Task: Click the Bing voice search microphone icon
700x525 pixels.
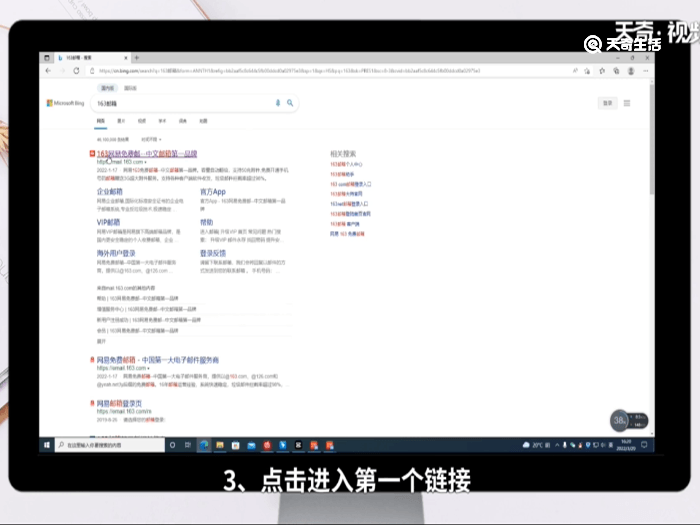Action: point(278,103)
